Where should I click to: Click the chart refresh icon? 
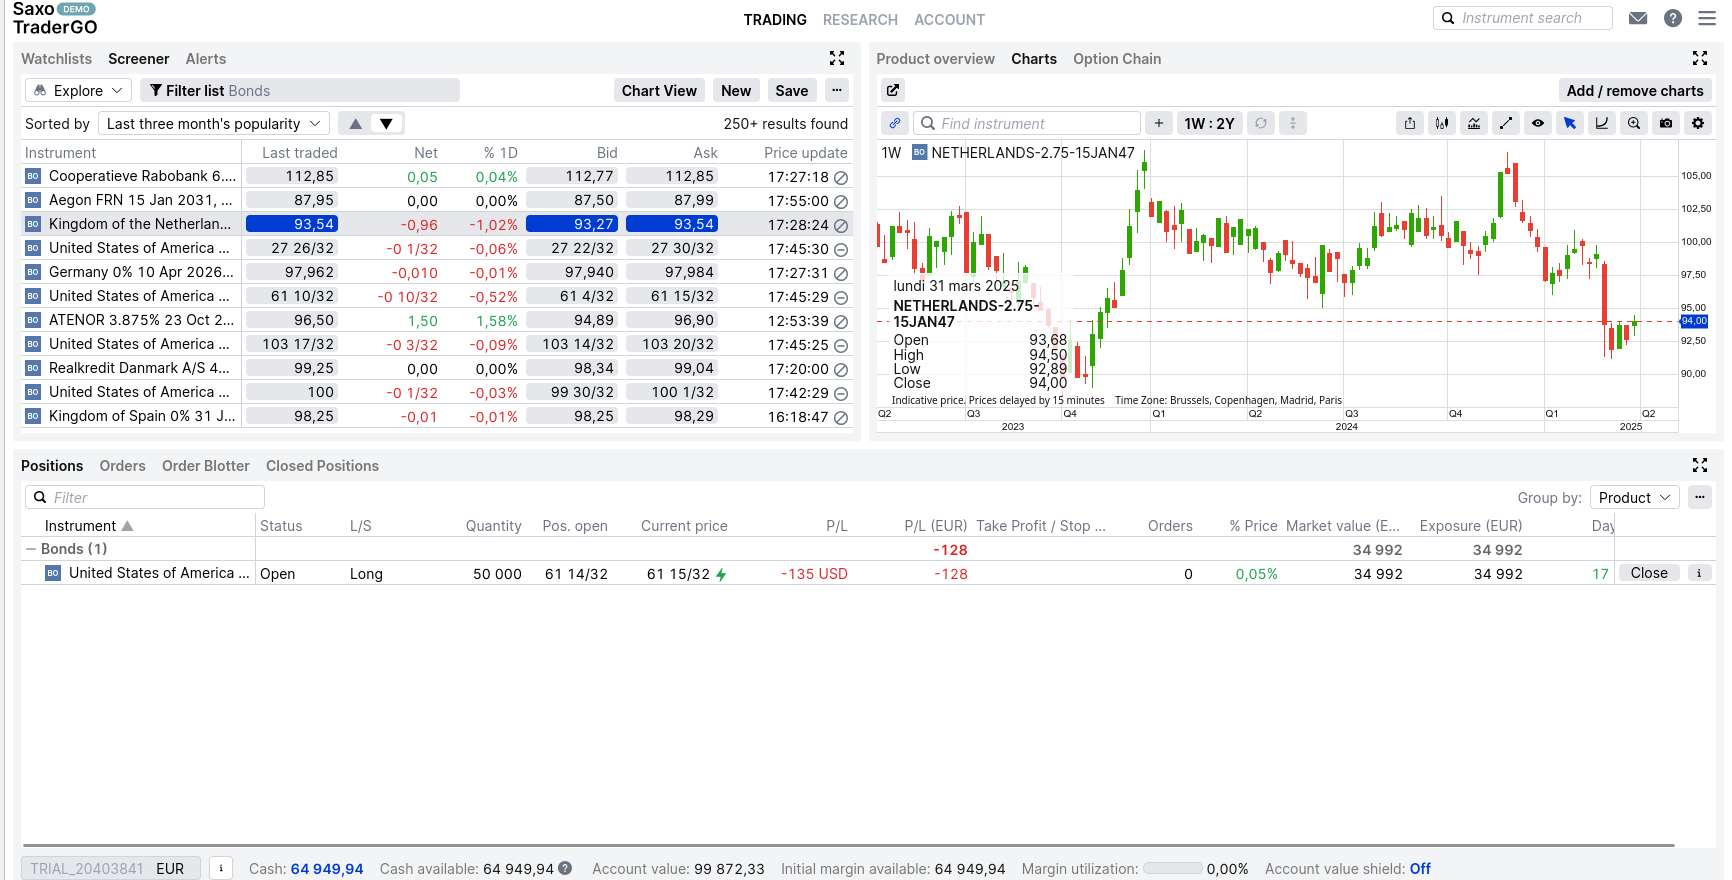click(1261, 123)
